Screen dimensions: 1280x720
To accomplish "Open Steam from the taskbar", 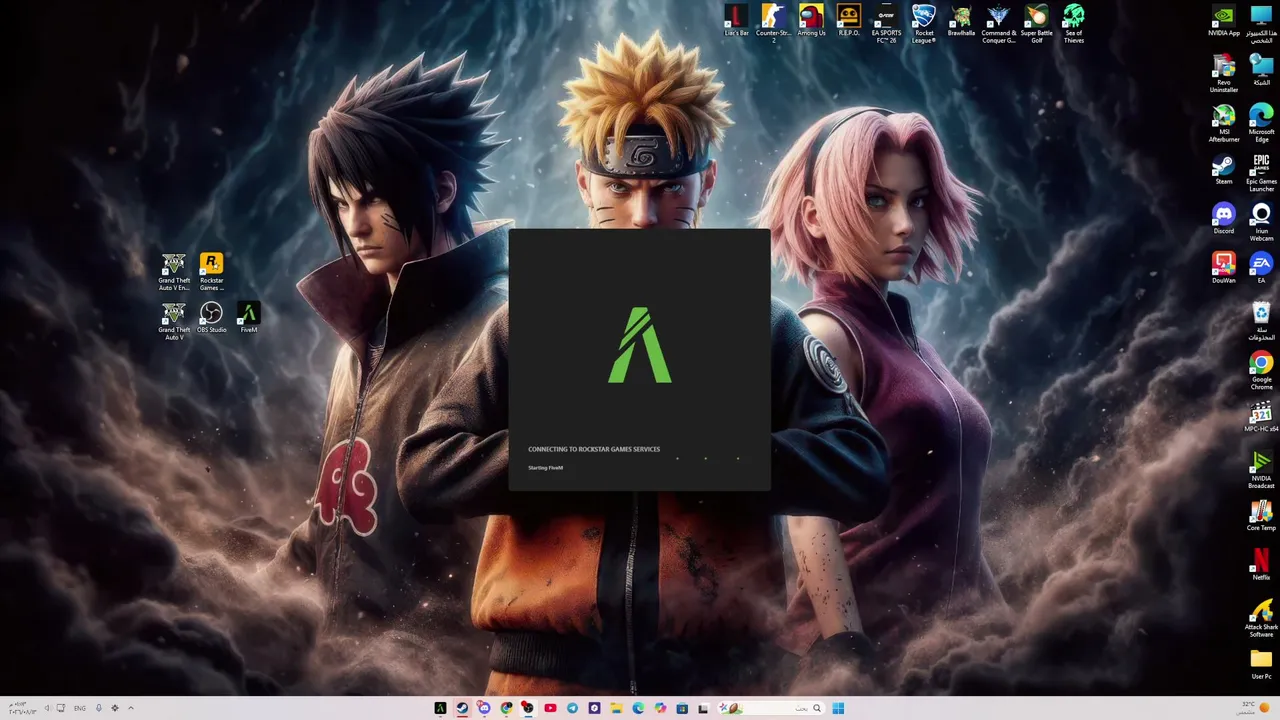I will 462,708.
